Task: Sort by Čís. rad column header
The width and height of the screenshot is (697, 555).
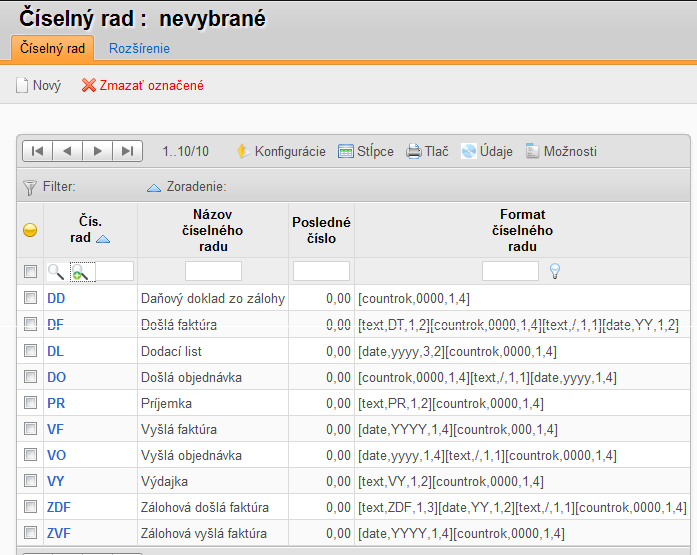Action: coord(90,229)
